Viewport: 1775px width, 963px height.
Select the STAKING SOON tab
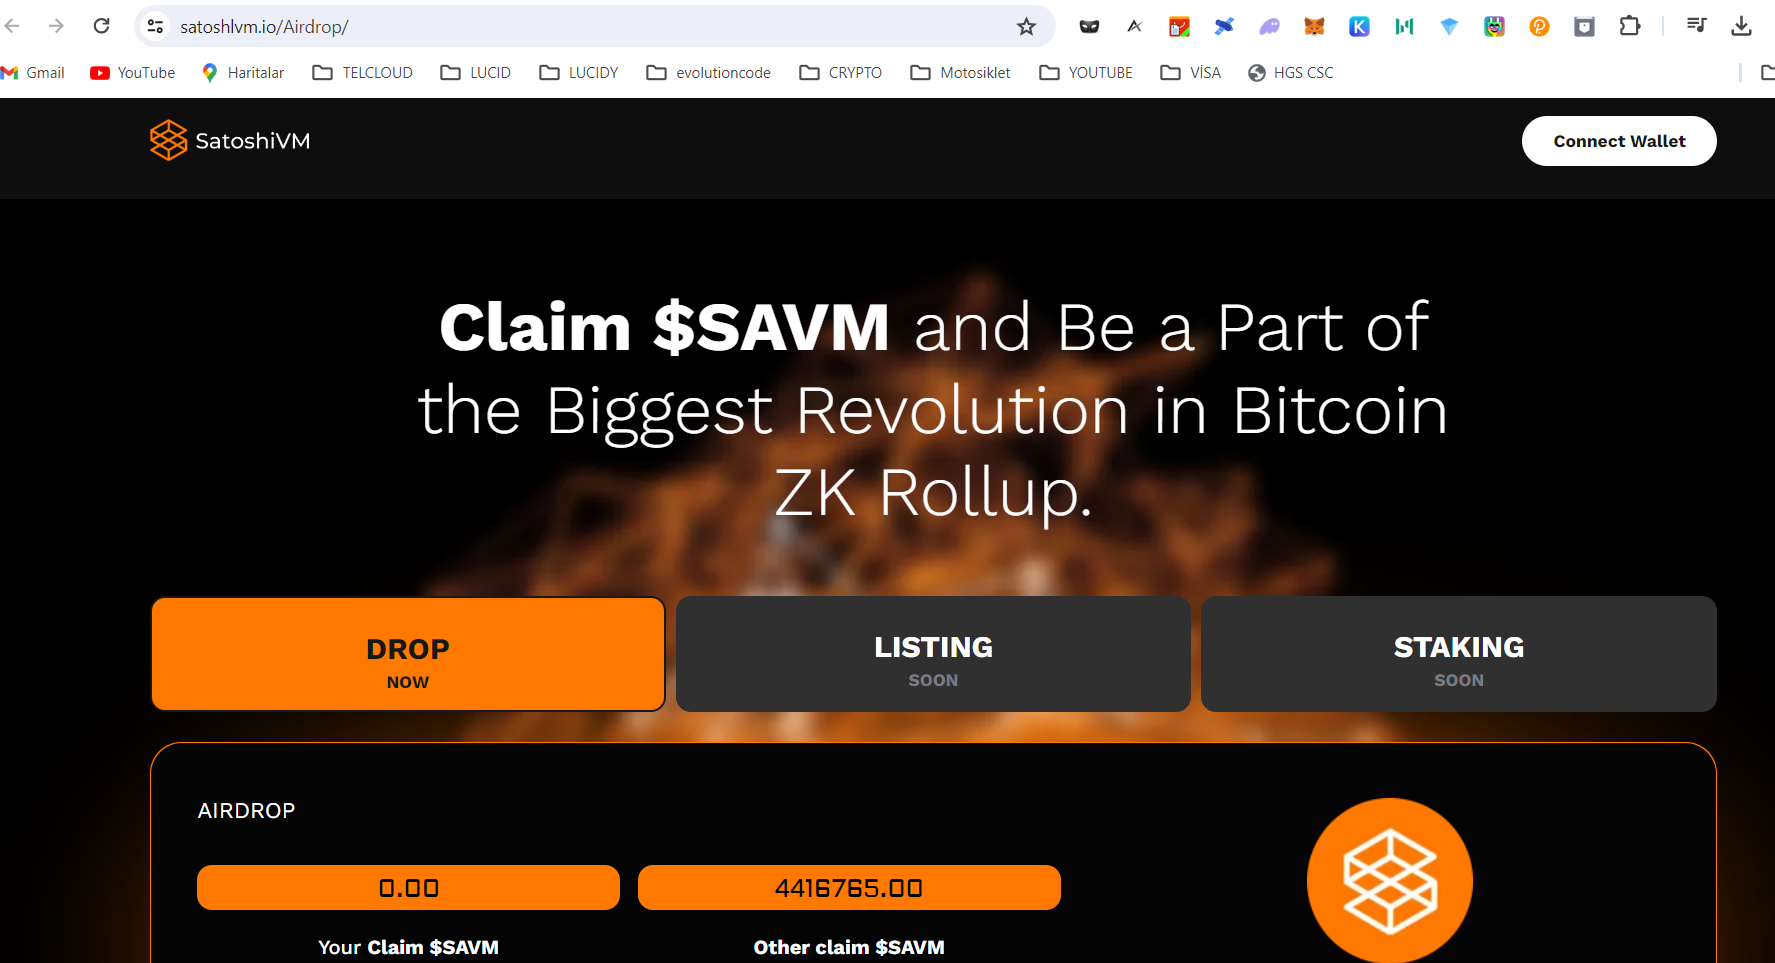tap(1459, 654)
